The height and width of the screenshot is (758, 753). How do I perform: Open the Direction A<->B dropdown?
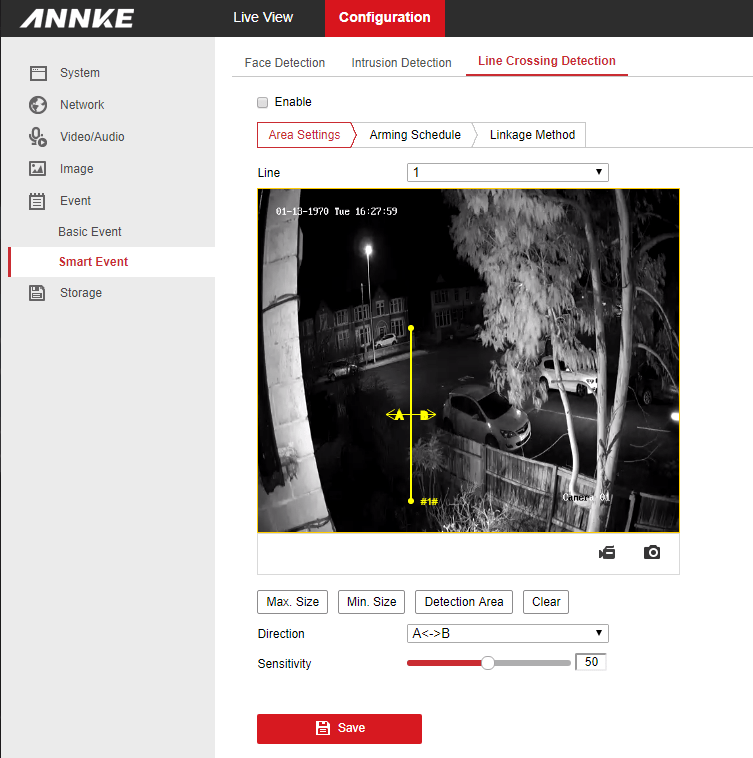[507, 634]
